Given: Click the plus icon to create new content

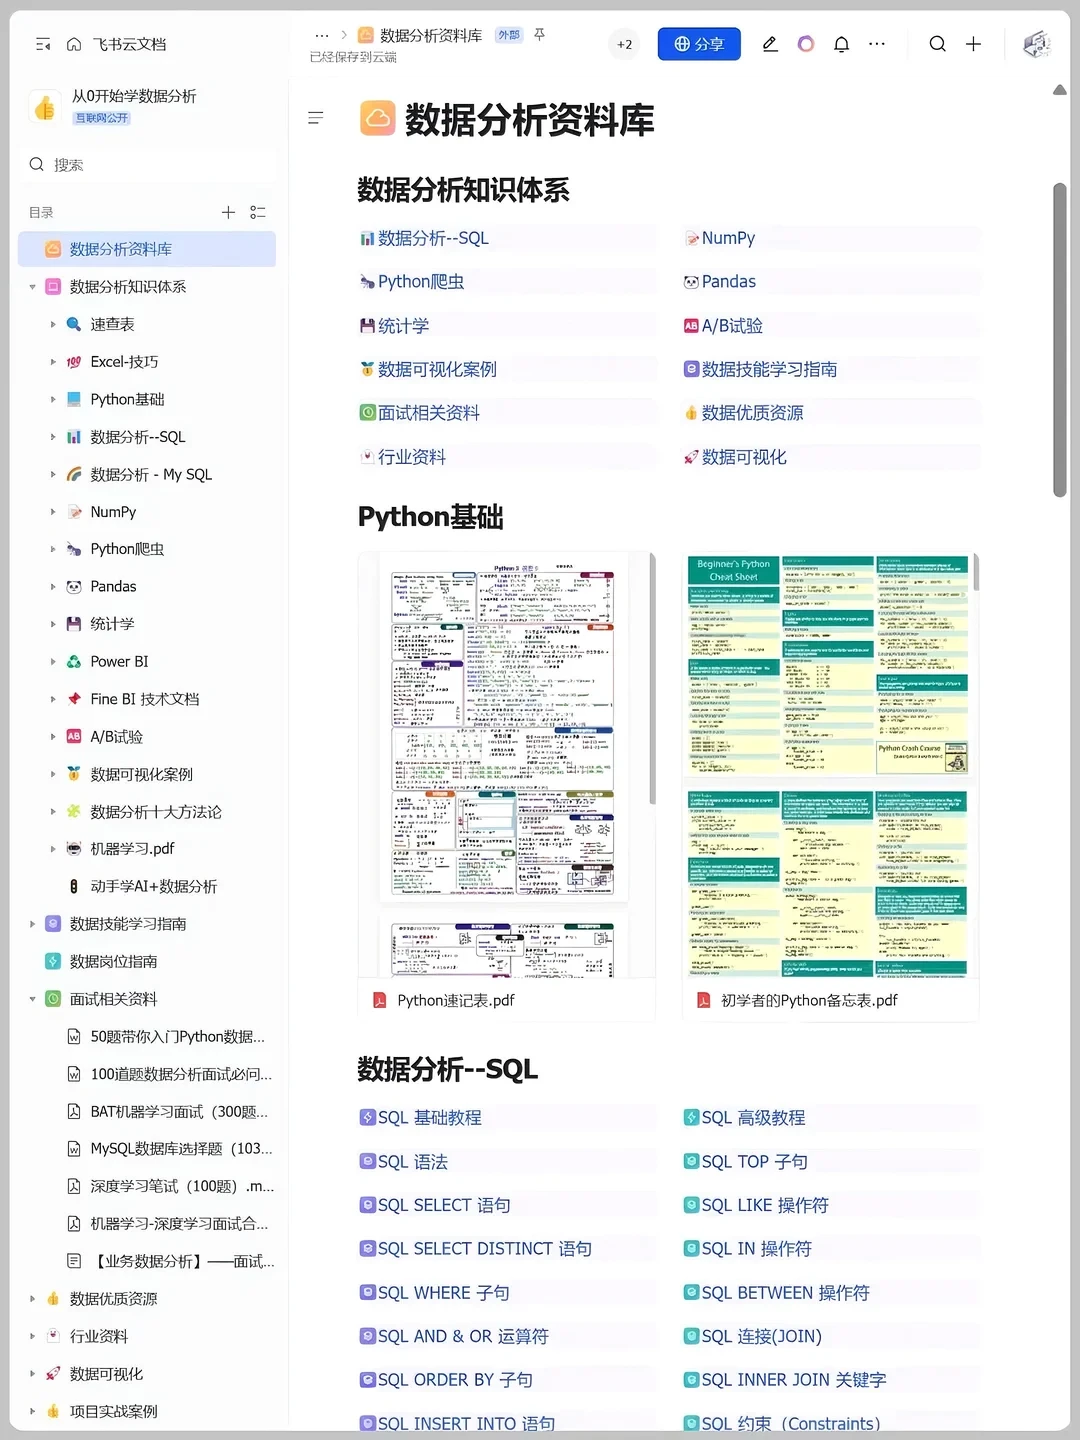Looking at the screenshot, I should [974, 44].
